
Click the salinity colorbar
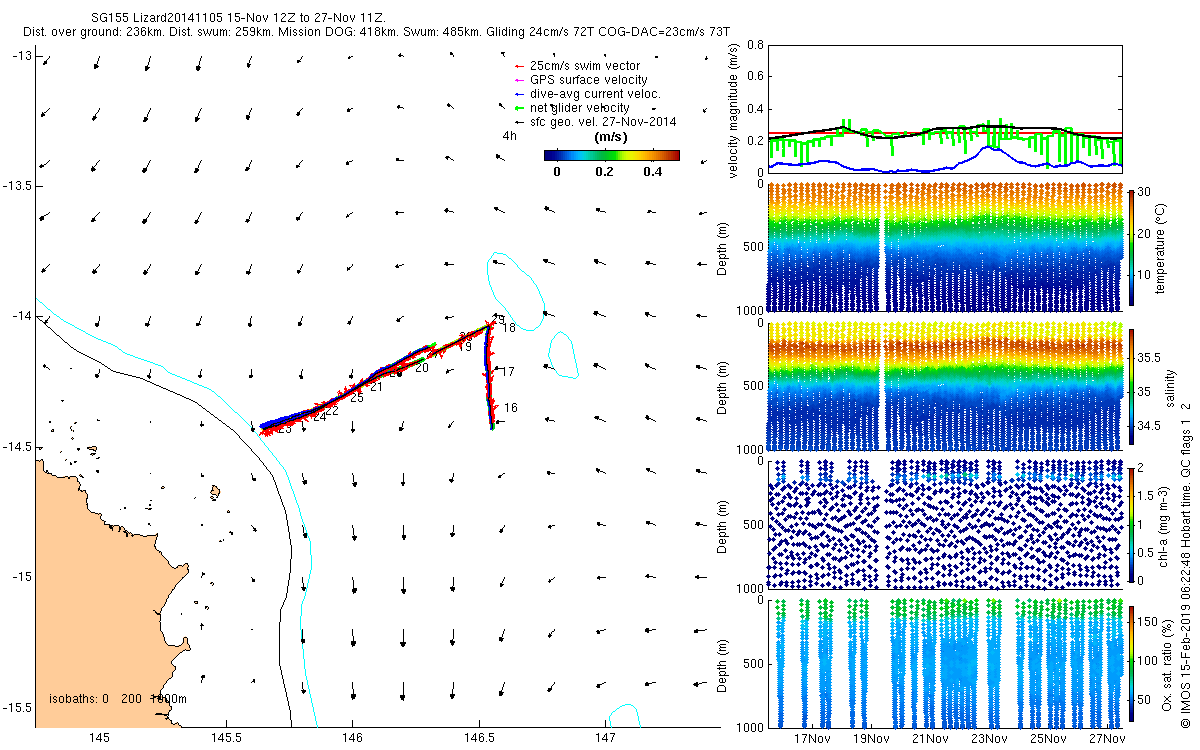(1131, 388)
